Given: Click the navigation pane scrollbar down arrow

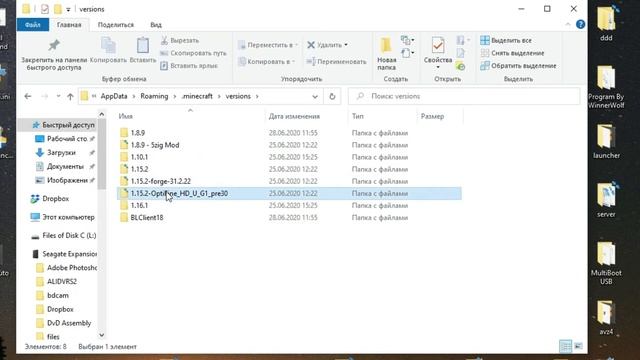Looking at the screenshot, I should (x=102, y=335).
